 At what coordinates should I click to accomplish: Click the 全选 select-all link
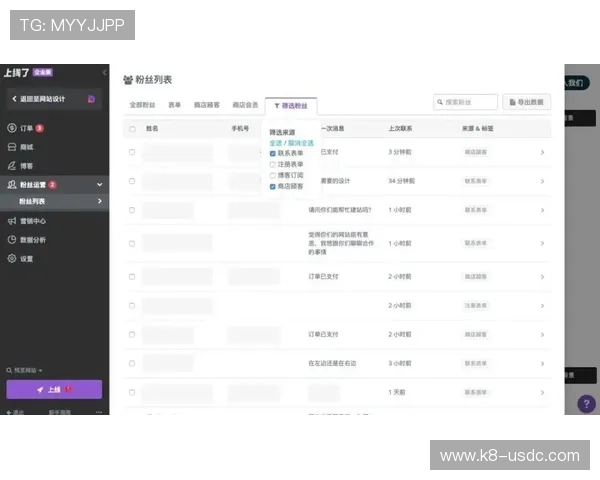(x=276, y=143)
